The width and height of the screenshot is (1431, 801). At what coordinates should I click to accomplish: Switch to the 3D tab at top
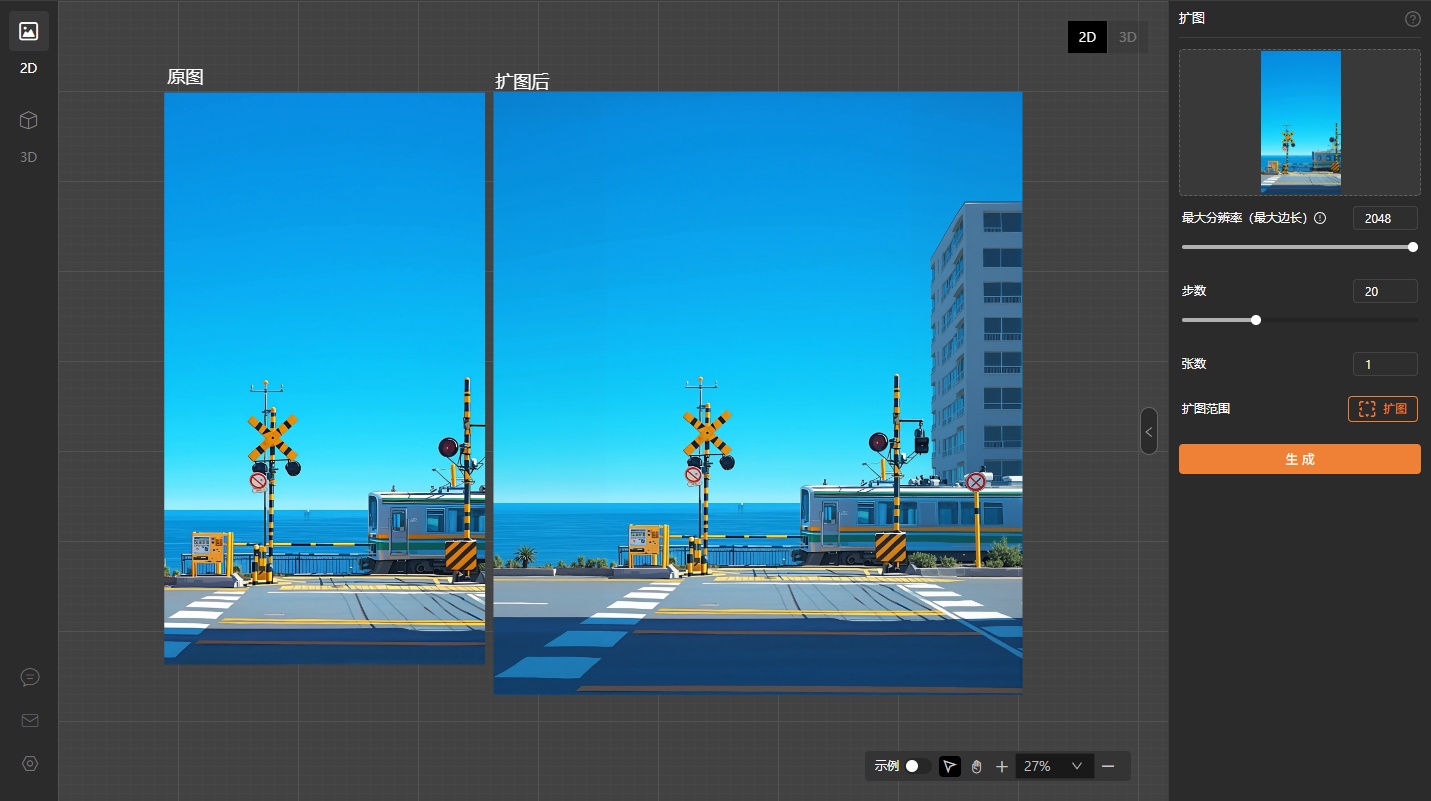(1127, 37)
